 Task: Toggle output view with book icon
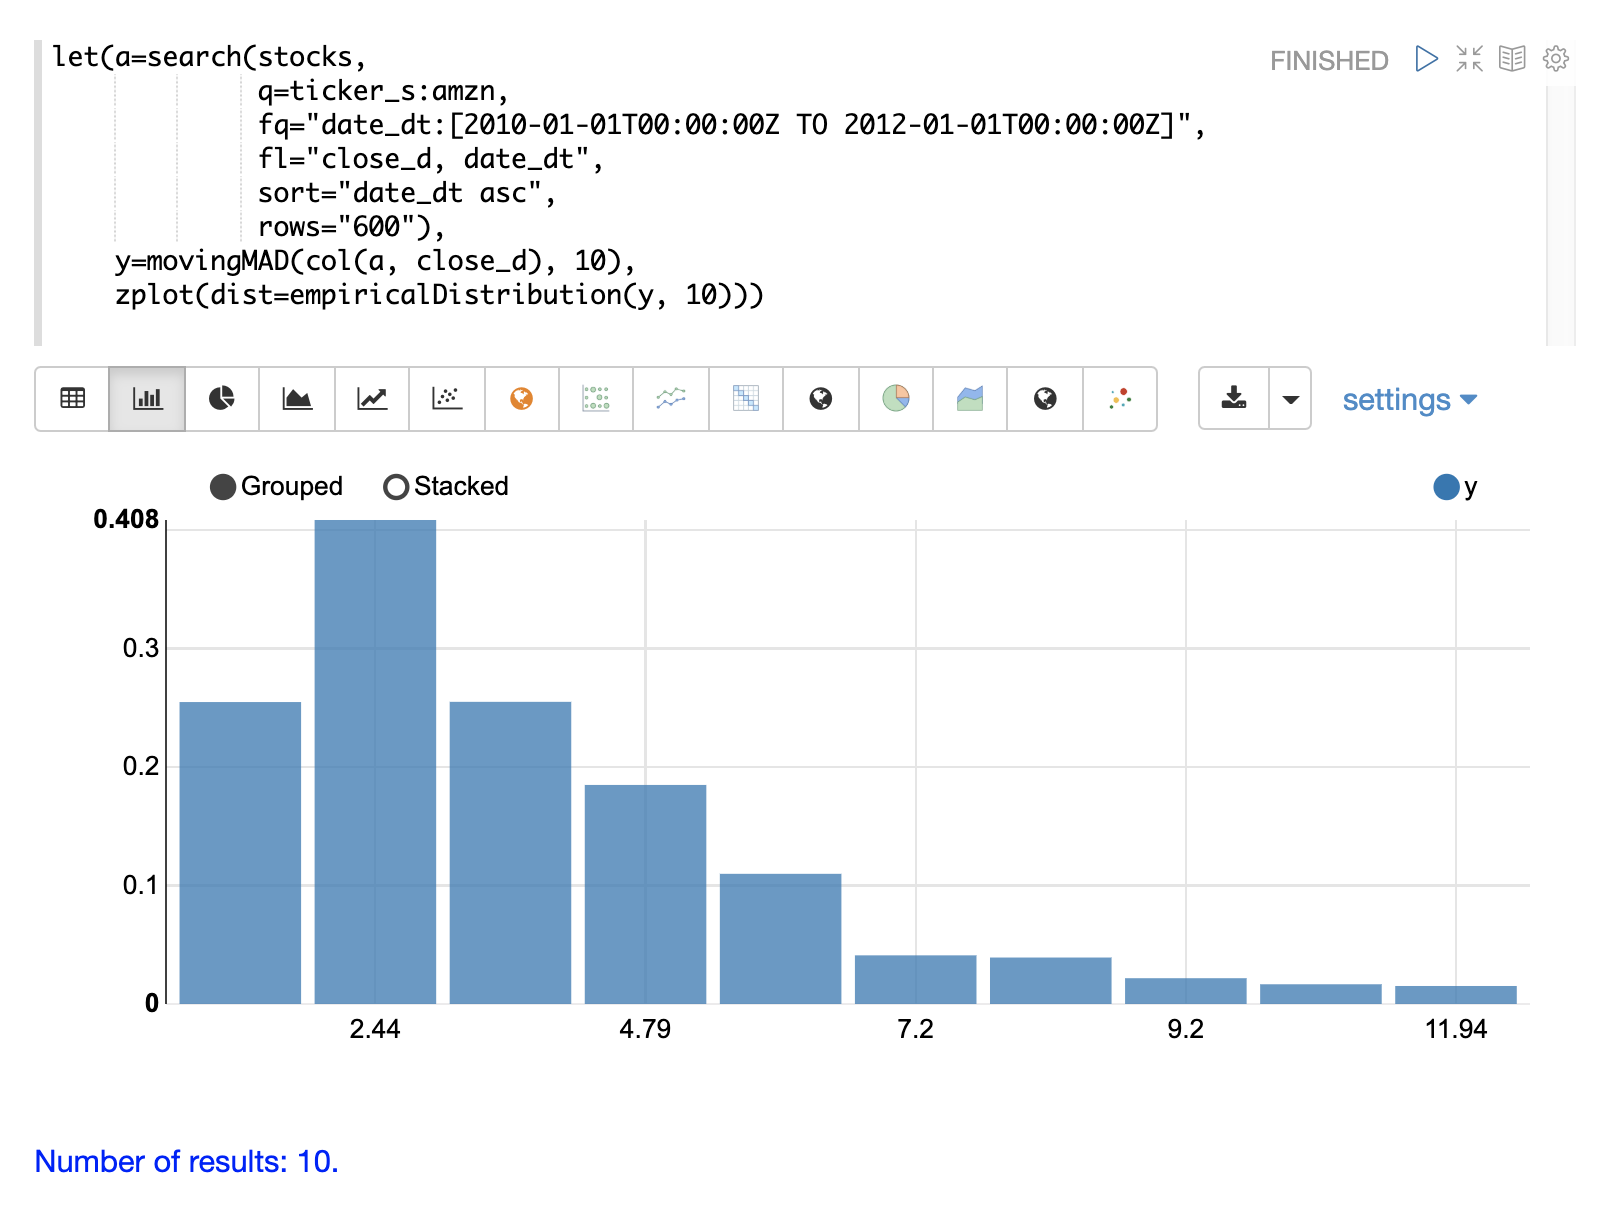1512,59
